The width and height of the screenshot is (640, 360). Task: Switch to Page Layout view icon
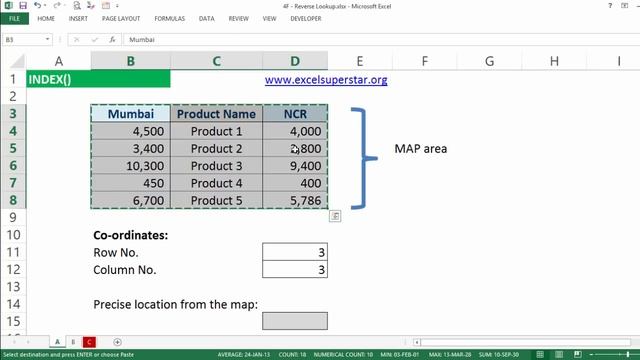tap(559, 354)
